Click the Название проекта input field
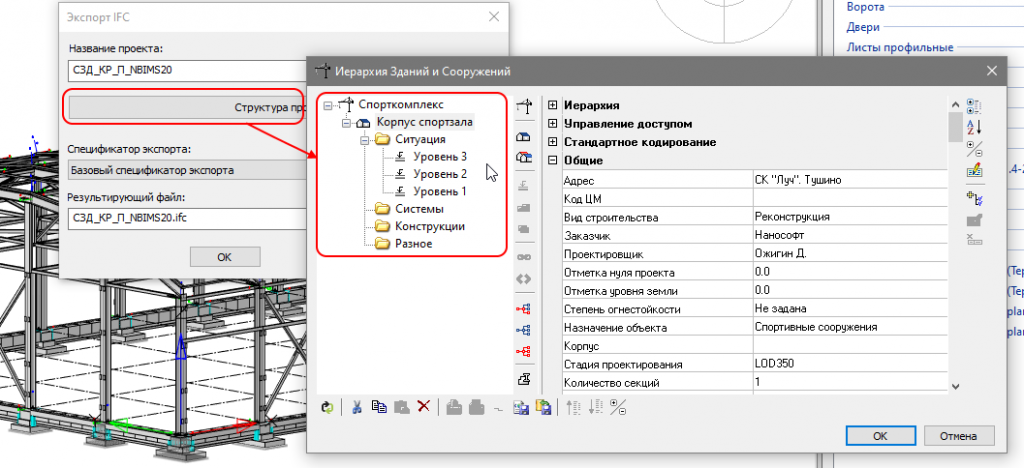Image resolution: width=1024 pixels, height=468 pixels. [x=188, y=69]
